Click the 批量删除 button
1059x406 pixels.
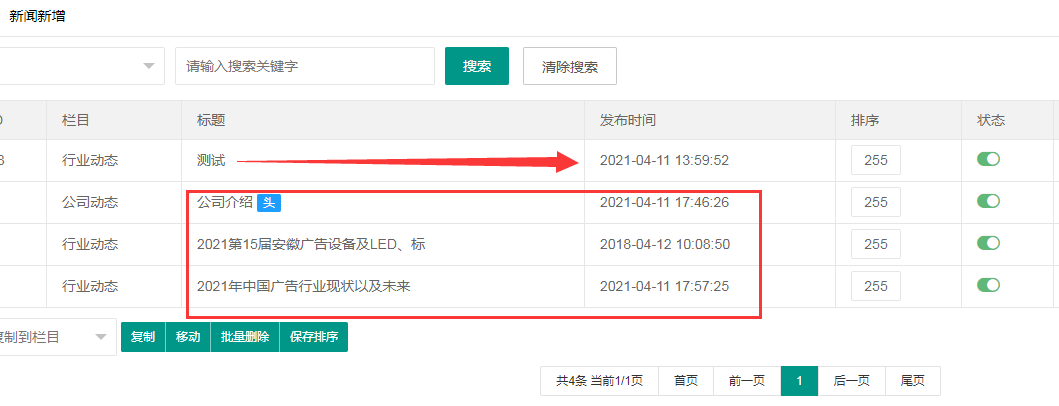[x=245, y=336]
